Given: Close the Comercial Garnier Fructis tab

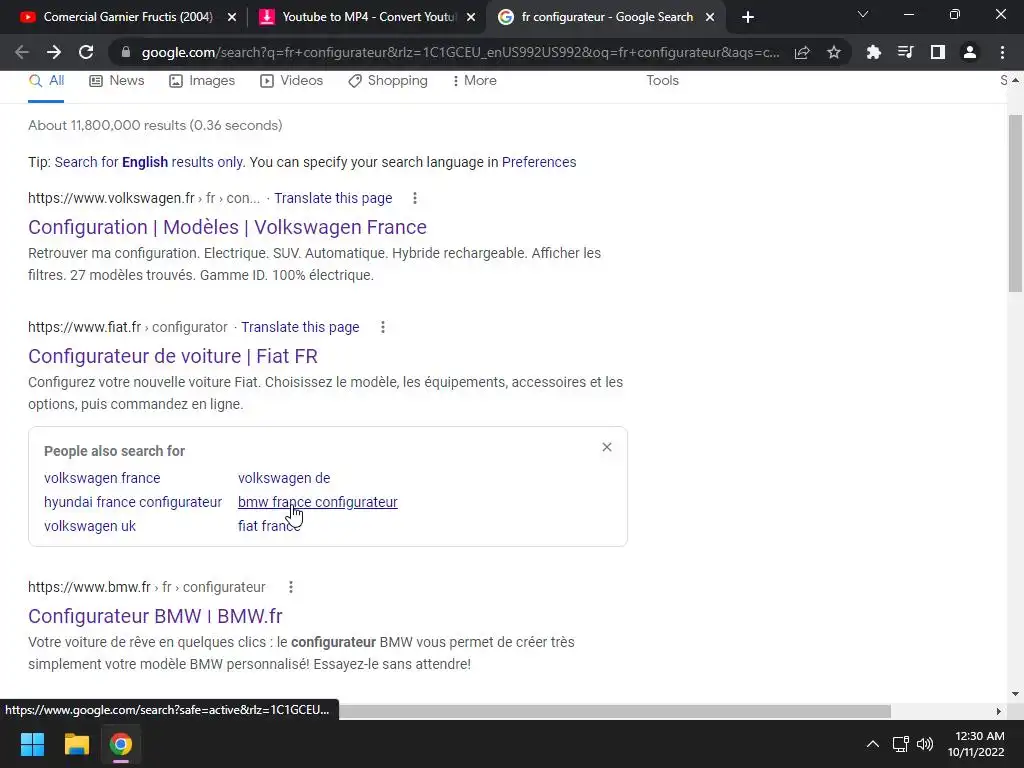Looking at the screenshot, I should [232, 17].
